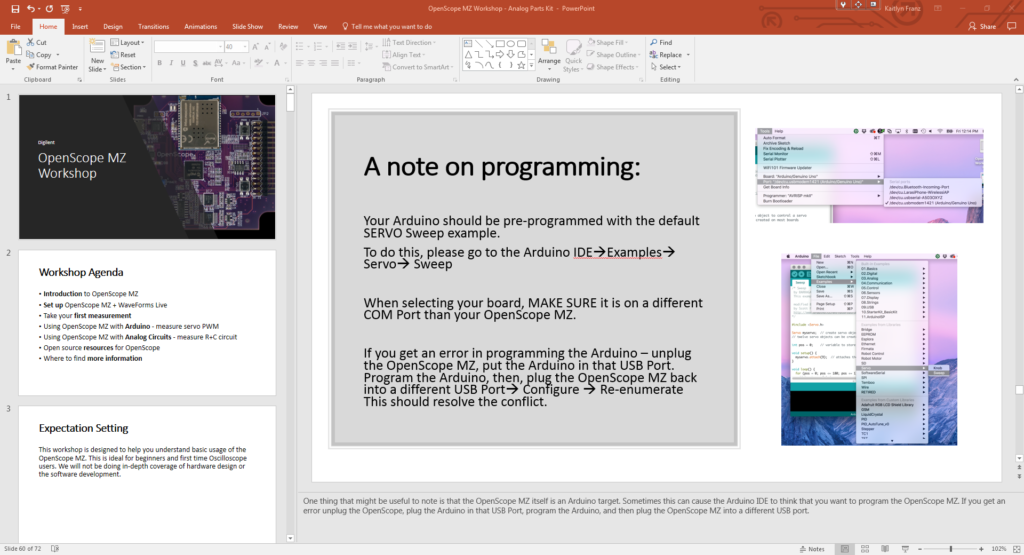Select the Workshop Agenda slide thumbnail
The image size is (1024, 555).
(147, 323)
